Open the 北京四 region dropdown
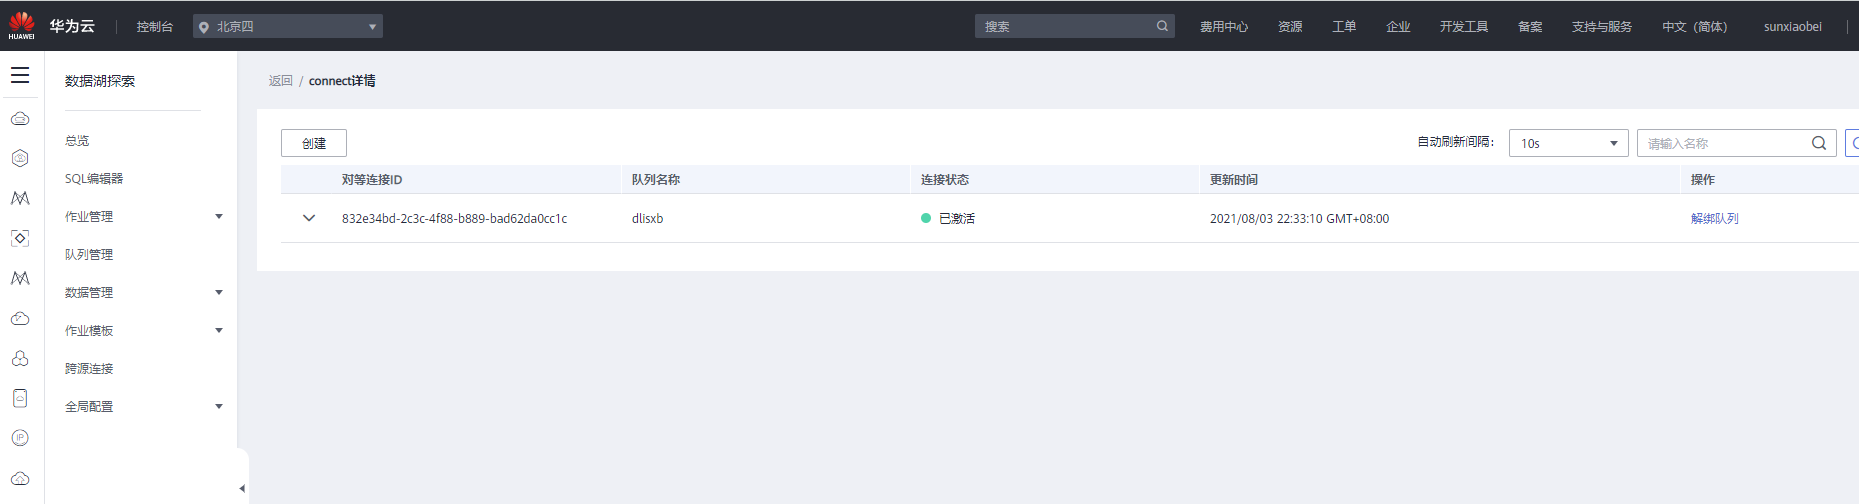The height and width of the screenshot is (504, 1859). (x=288, y=26)
